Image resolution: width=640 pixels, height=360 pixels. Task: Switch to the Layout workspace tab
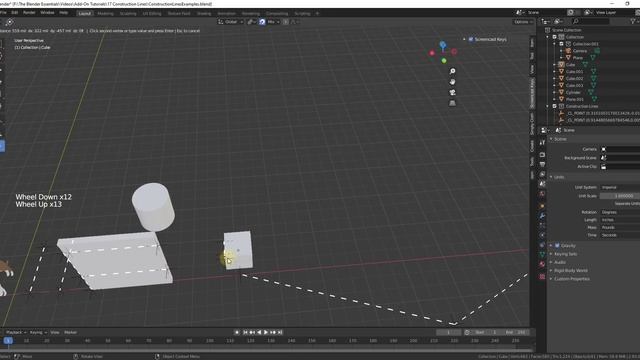point(84,13)
